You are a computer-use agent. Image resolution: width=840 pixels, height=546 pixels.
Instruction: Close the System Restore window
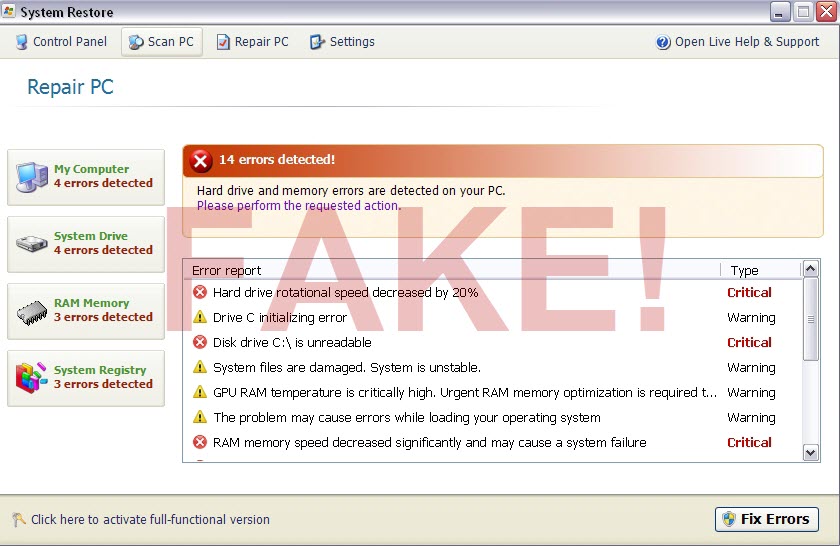pos(826,12)
